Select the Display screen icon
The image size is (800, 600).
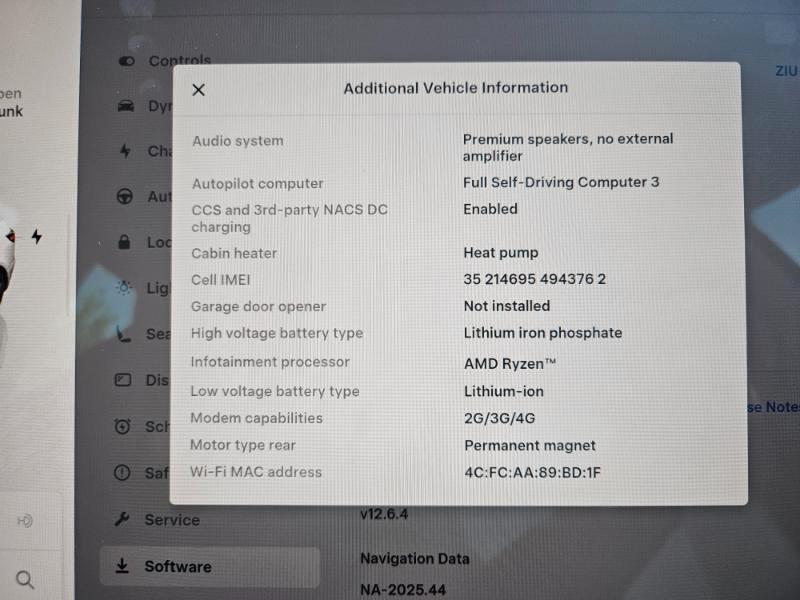click(124, 380)
